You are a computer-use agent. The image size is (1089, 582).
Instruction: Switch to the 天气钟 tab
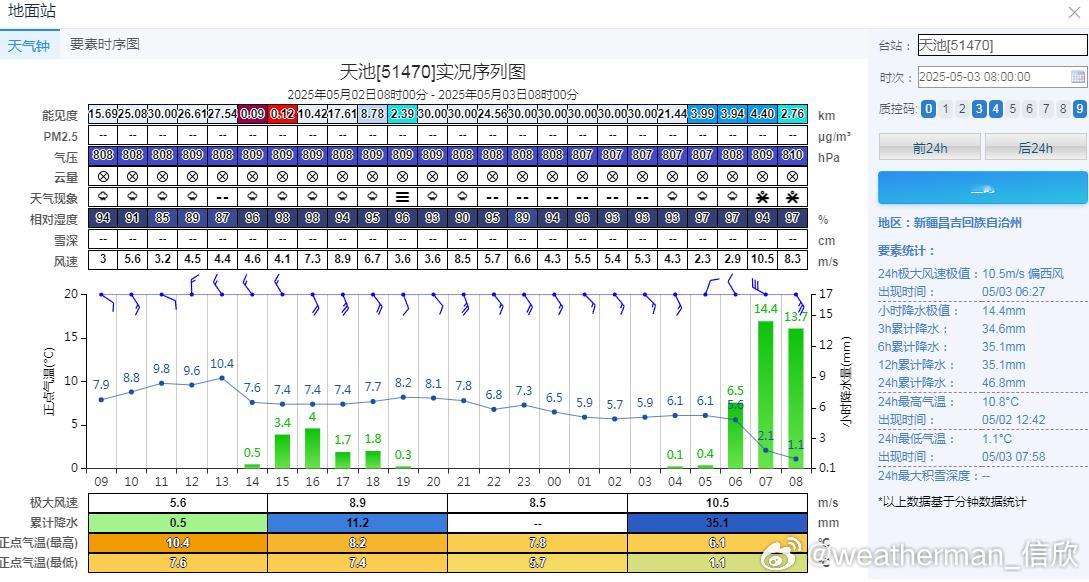[x=28, y=46]
